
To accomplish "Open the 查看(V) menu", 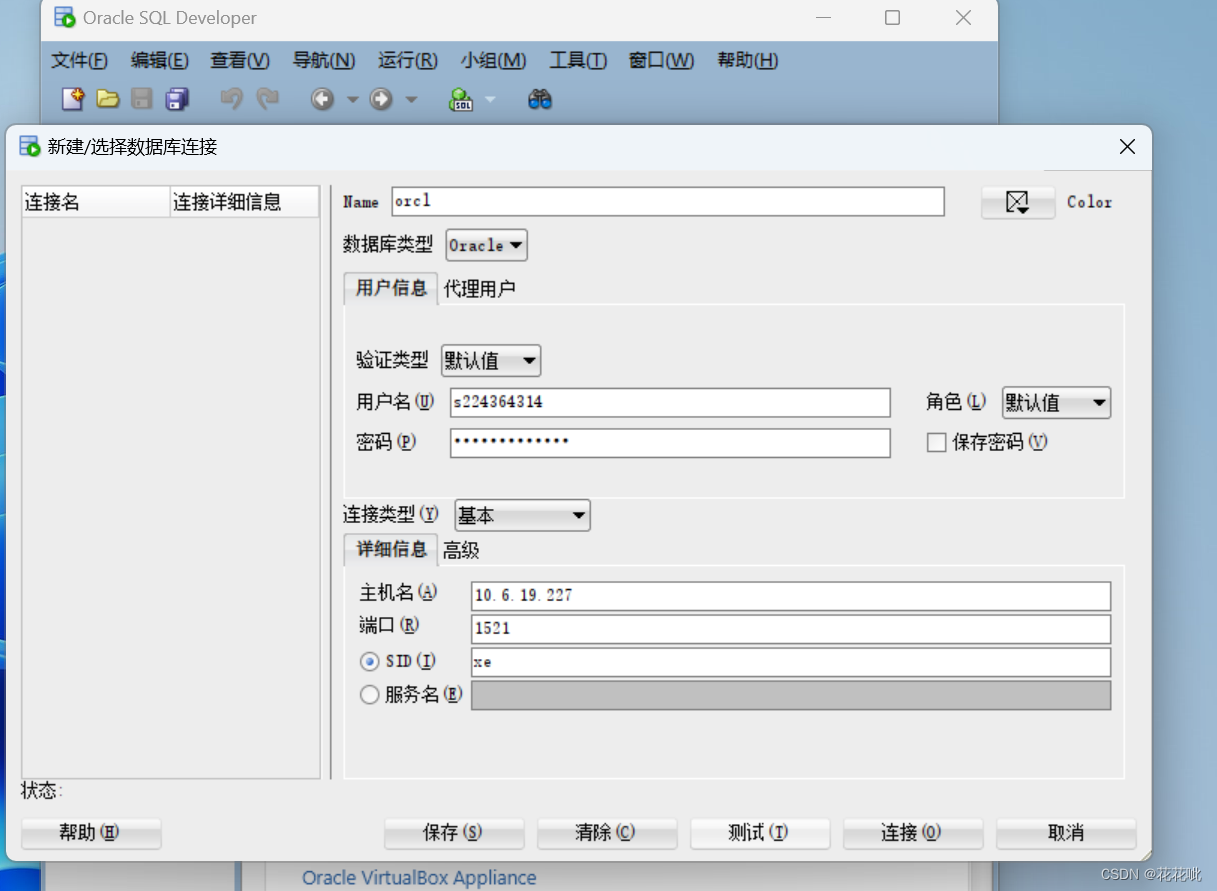I will coord(240,60).
